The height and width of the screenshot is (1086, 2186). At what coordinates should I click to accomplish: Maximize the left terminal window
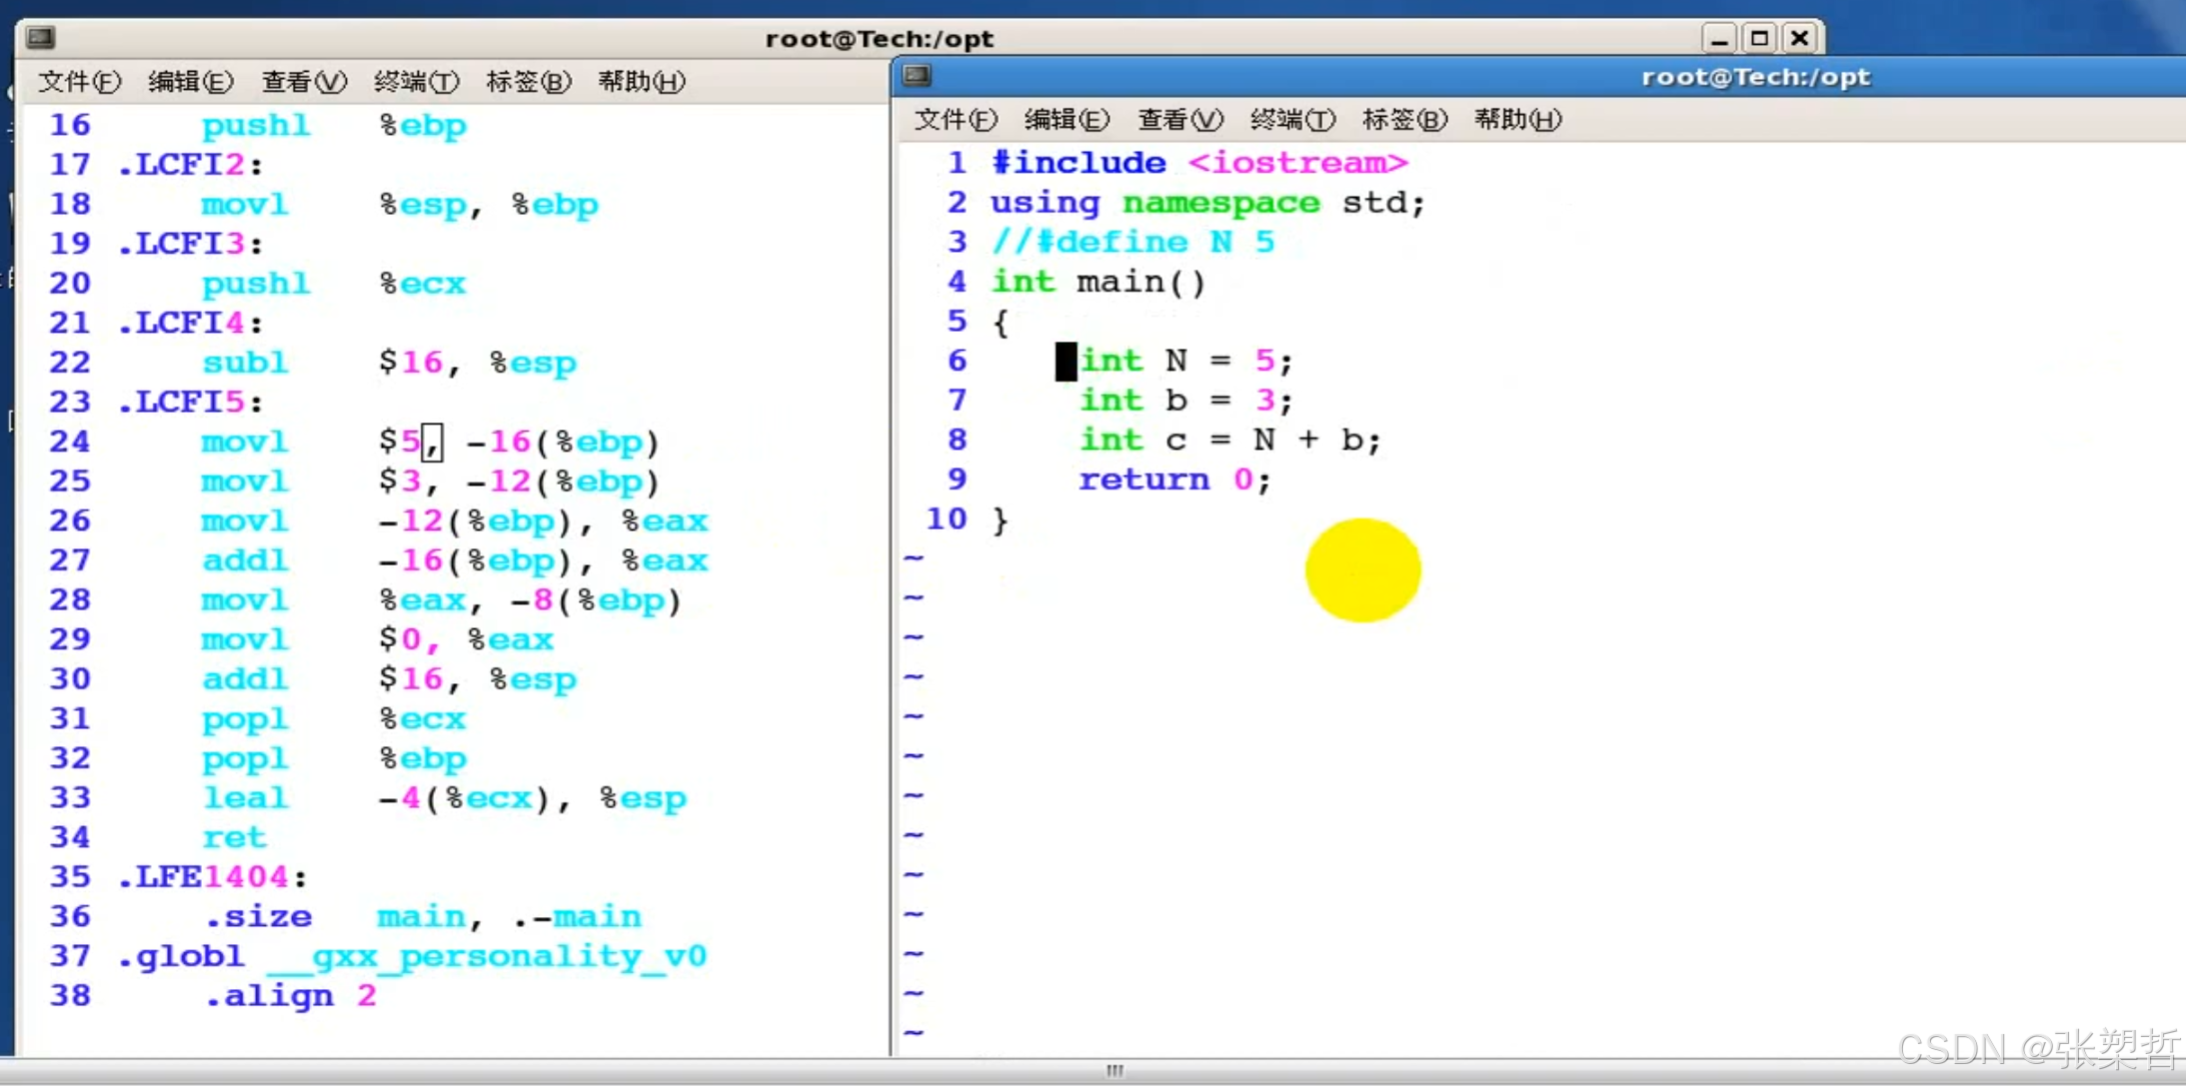coord(1759,39)
